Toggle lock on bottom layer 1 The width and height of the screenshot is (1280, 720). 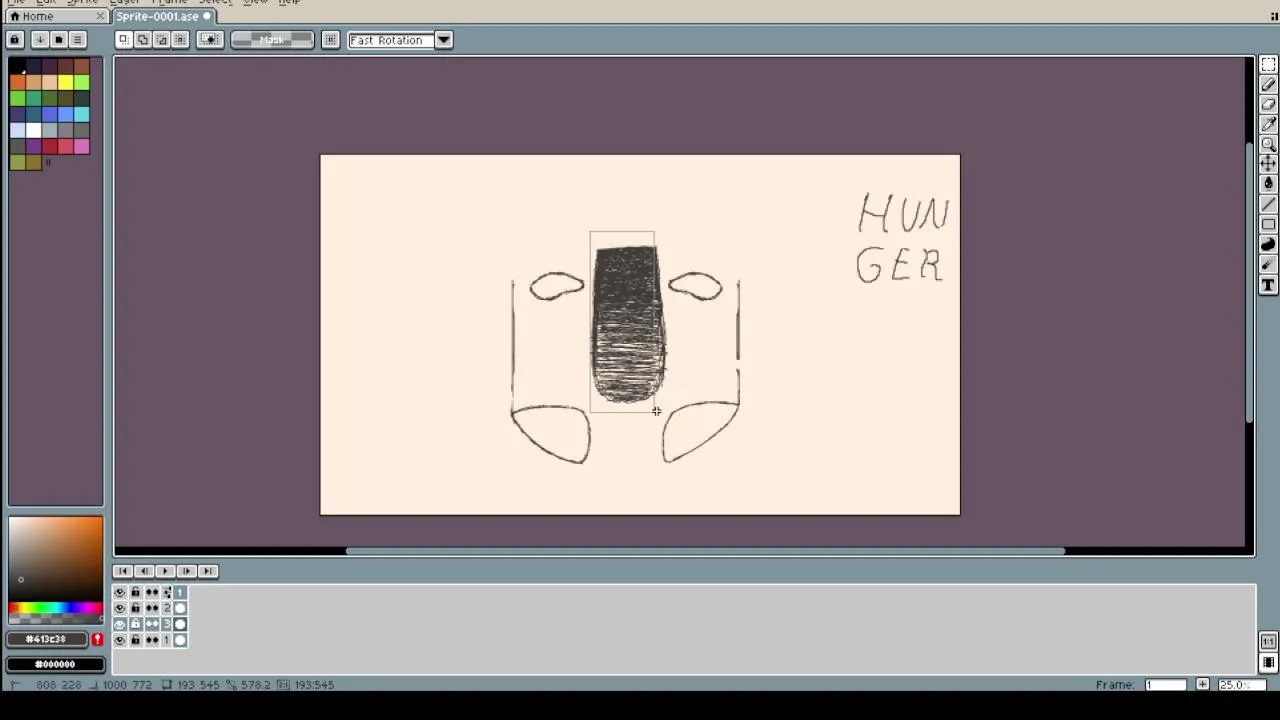[x=135, y=640]
